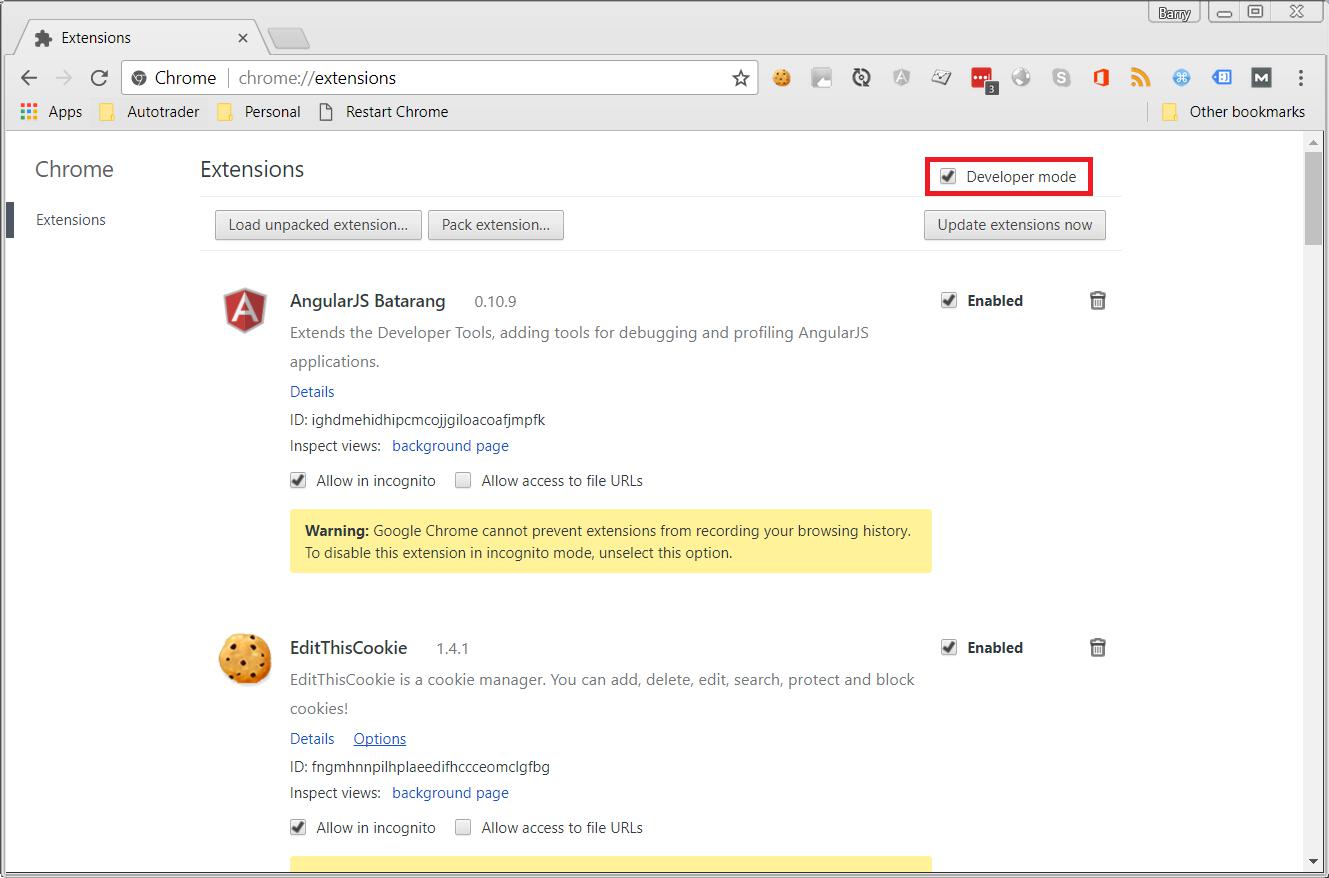Screen dimensions: 1329x878
Task: Click the grey globe extension icon
Action: pos(1021,77)
